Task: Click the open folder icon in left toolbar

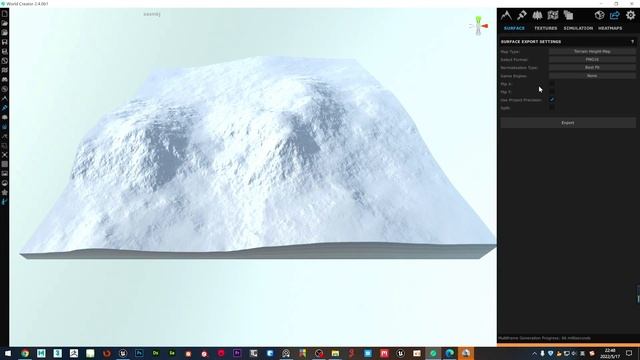Action: coord(4,23)
